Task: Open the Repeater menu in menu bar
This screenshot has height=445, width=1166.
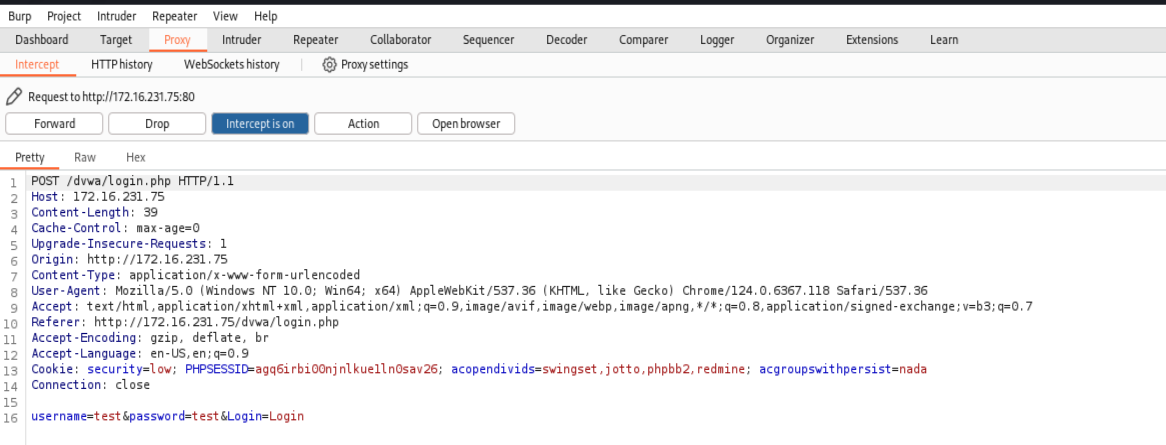Action: [x=175, y=16]
